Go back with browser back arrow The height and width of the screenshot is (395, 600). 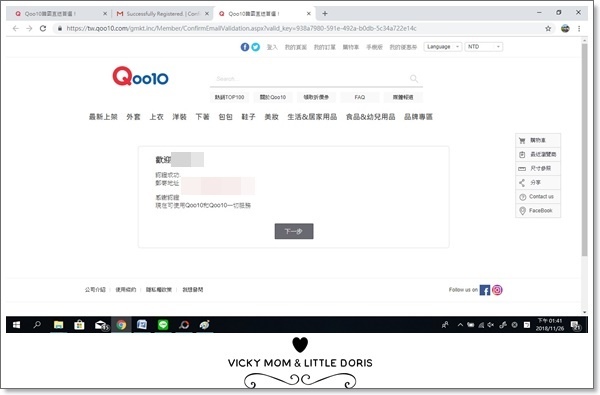point(16,28)
